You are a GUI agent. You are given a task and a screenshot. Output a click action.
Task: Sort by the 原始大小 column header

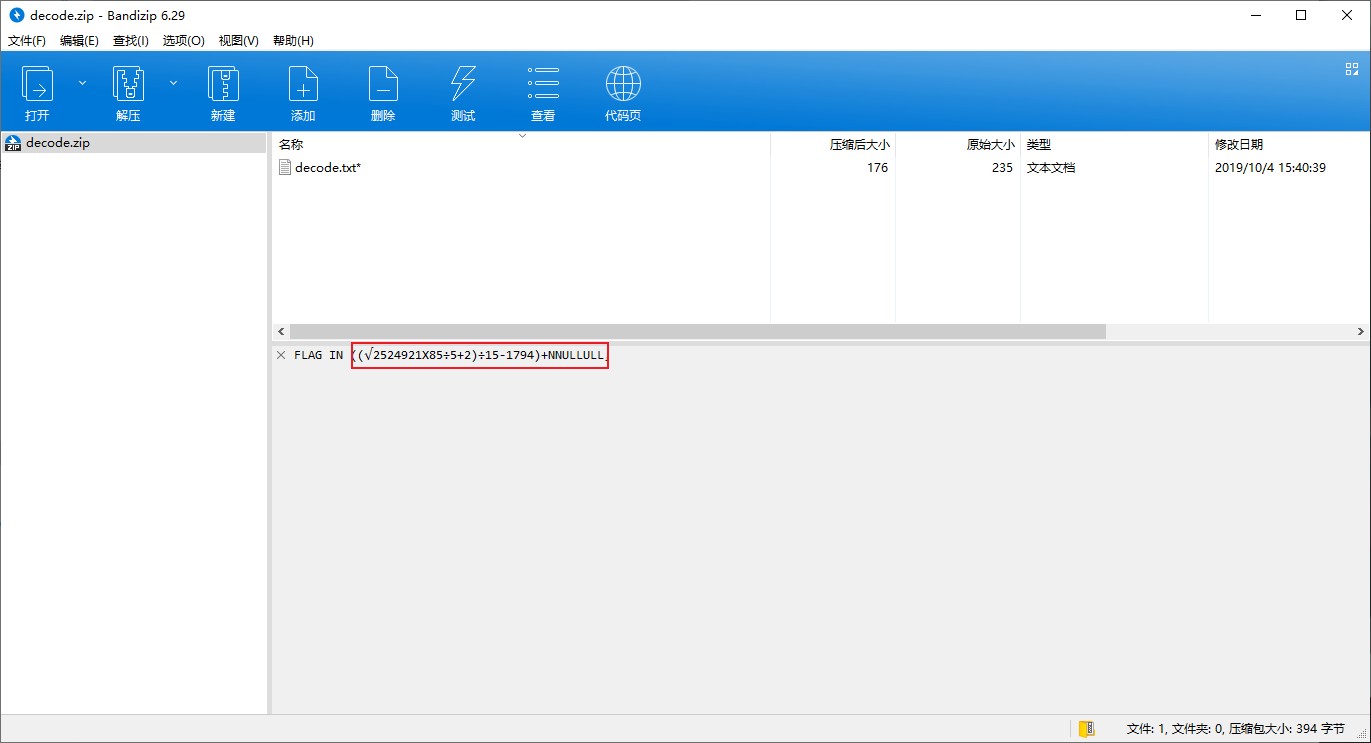pos(990,144)
